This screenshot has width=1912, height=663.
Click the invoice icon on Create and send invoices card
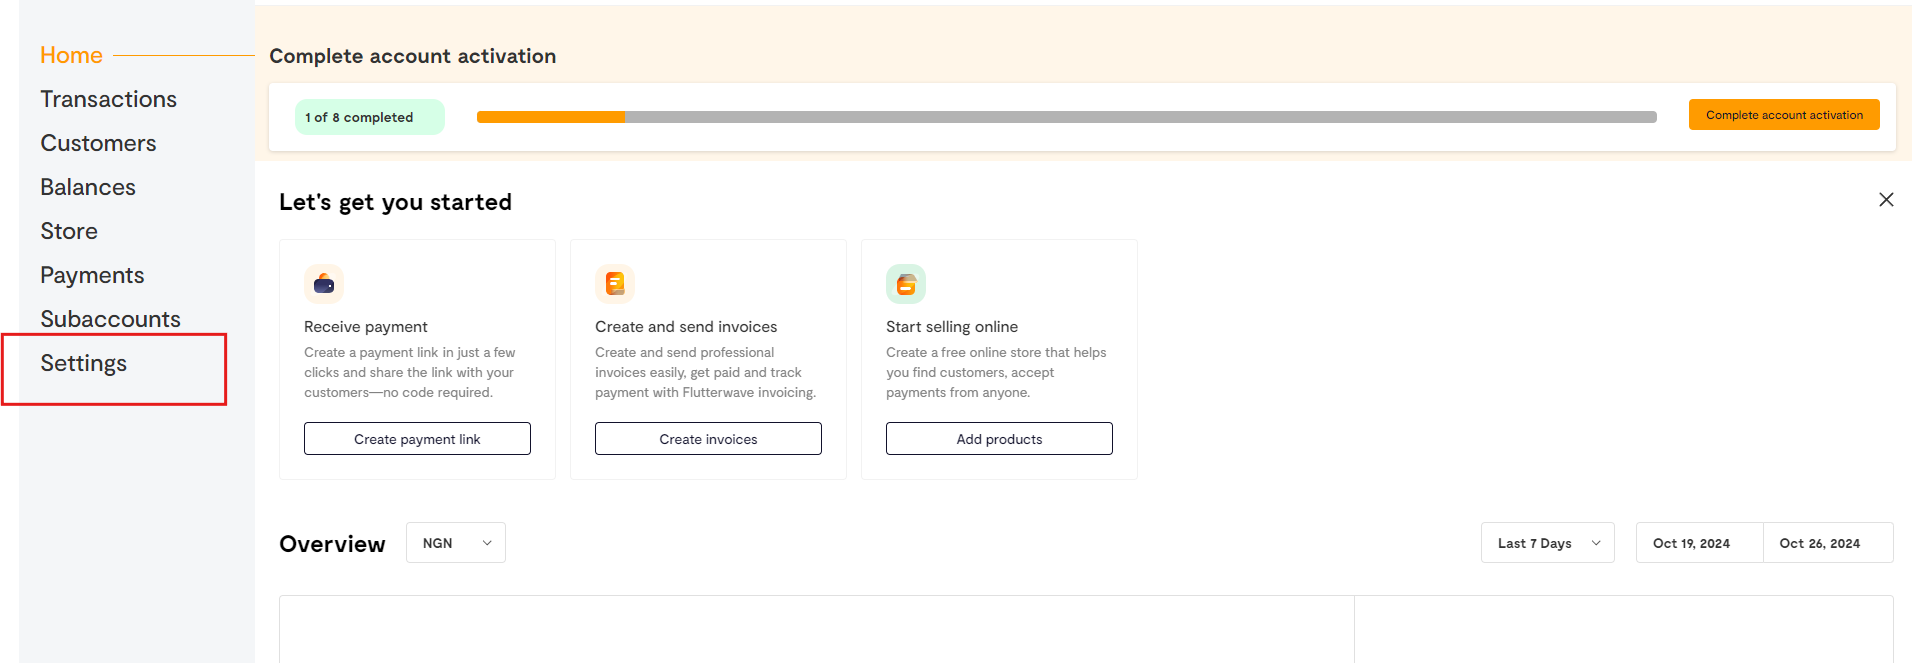(615, 284)
